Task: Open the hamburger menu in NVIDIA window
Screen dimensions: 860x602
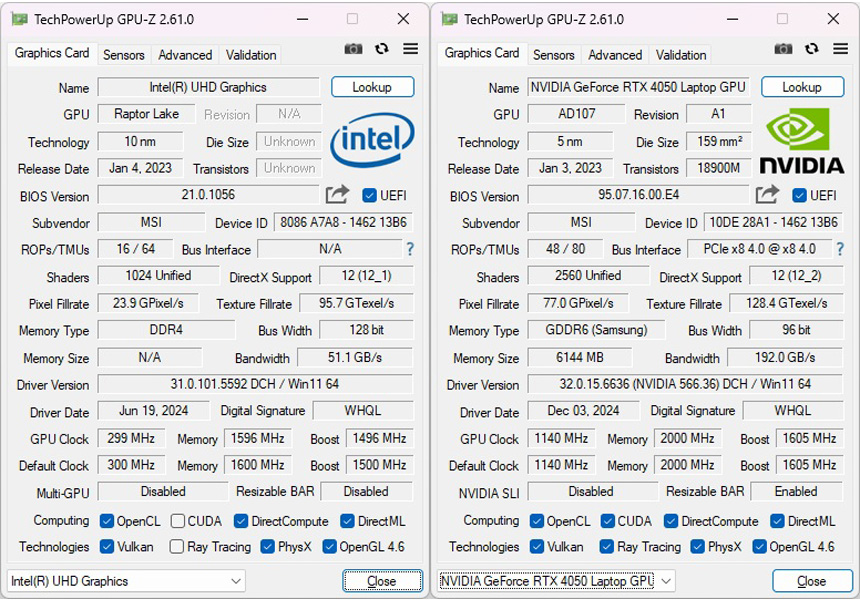Action: point(840,49)
